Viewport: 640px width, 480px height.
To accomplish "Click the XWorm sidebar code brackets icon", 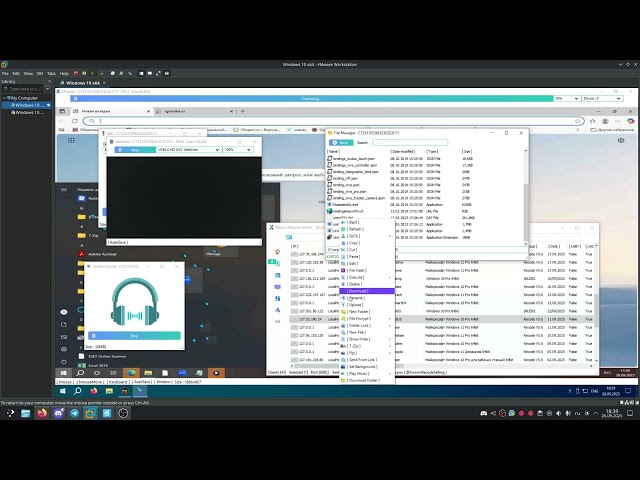I will tap(278, 322).
